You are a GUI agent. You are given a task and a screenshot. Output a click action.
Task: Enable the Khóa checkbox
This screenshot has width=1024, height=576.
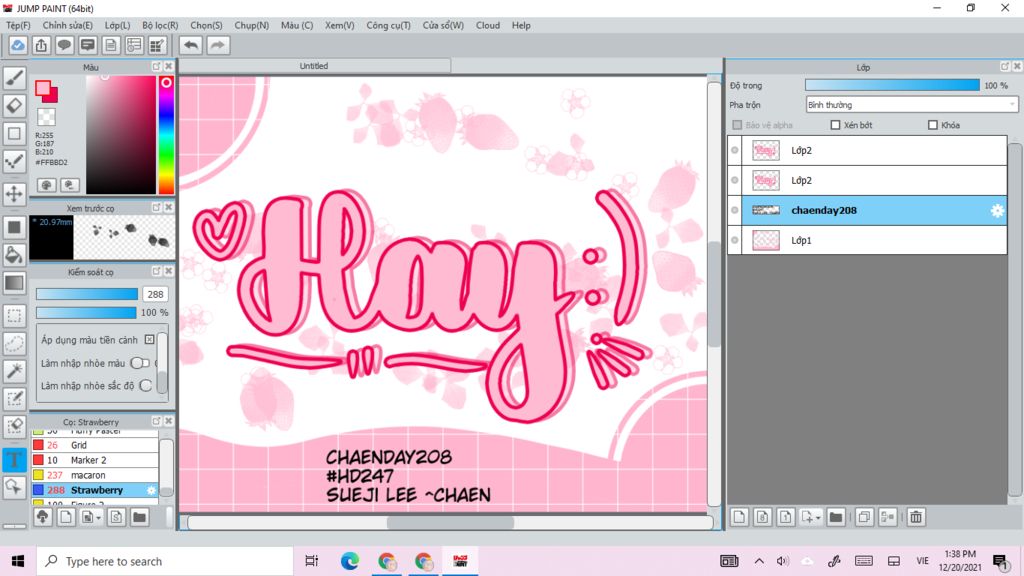click(933, 125)
